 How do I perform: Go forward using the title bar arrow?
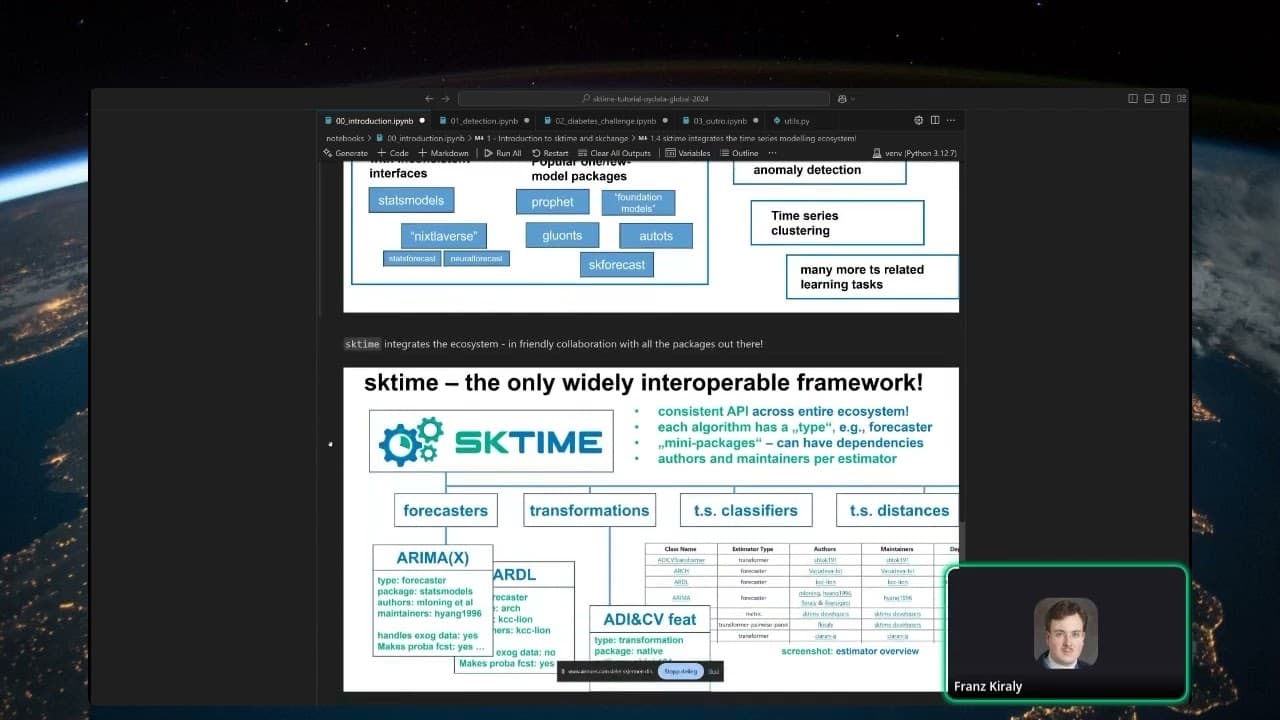pos(446,99)
